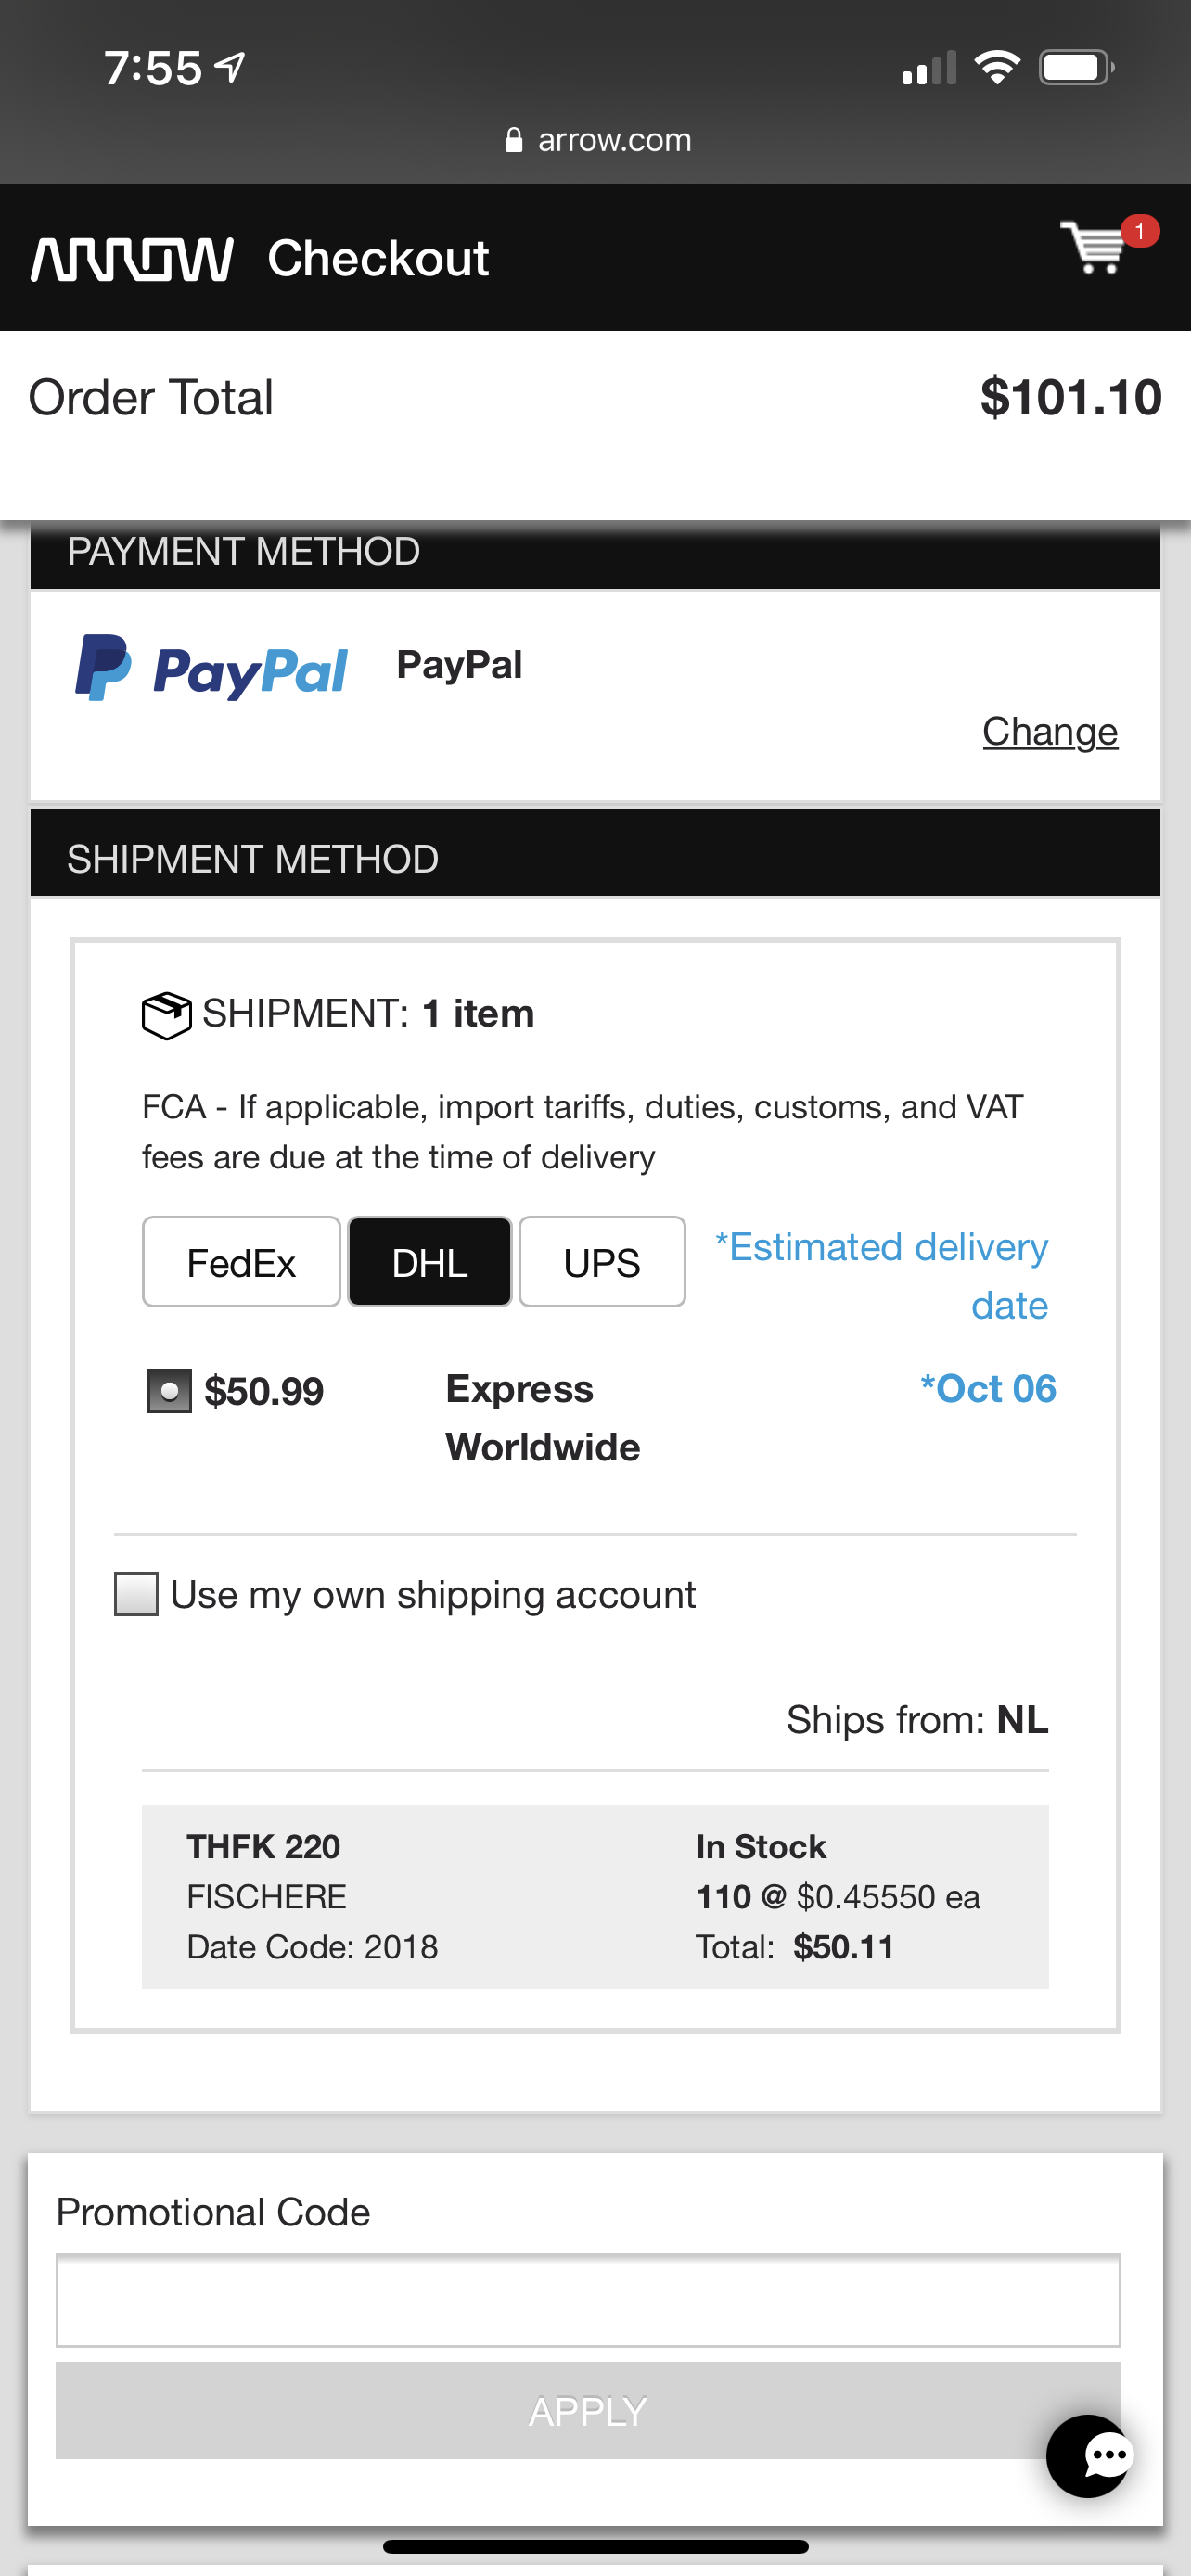Tap the battery status icon
Screen dimensions: 1191x2576
click(x=1076, y=68)
